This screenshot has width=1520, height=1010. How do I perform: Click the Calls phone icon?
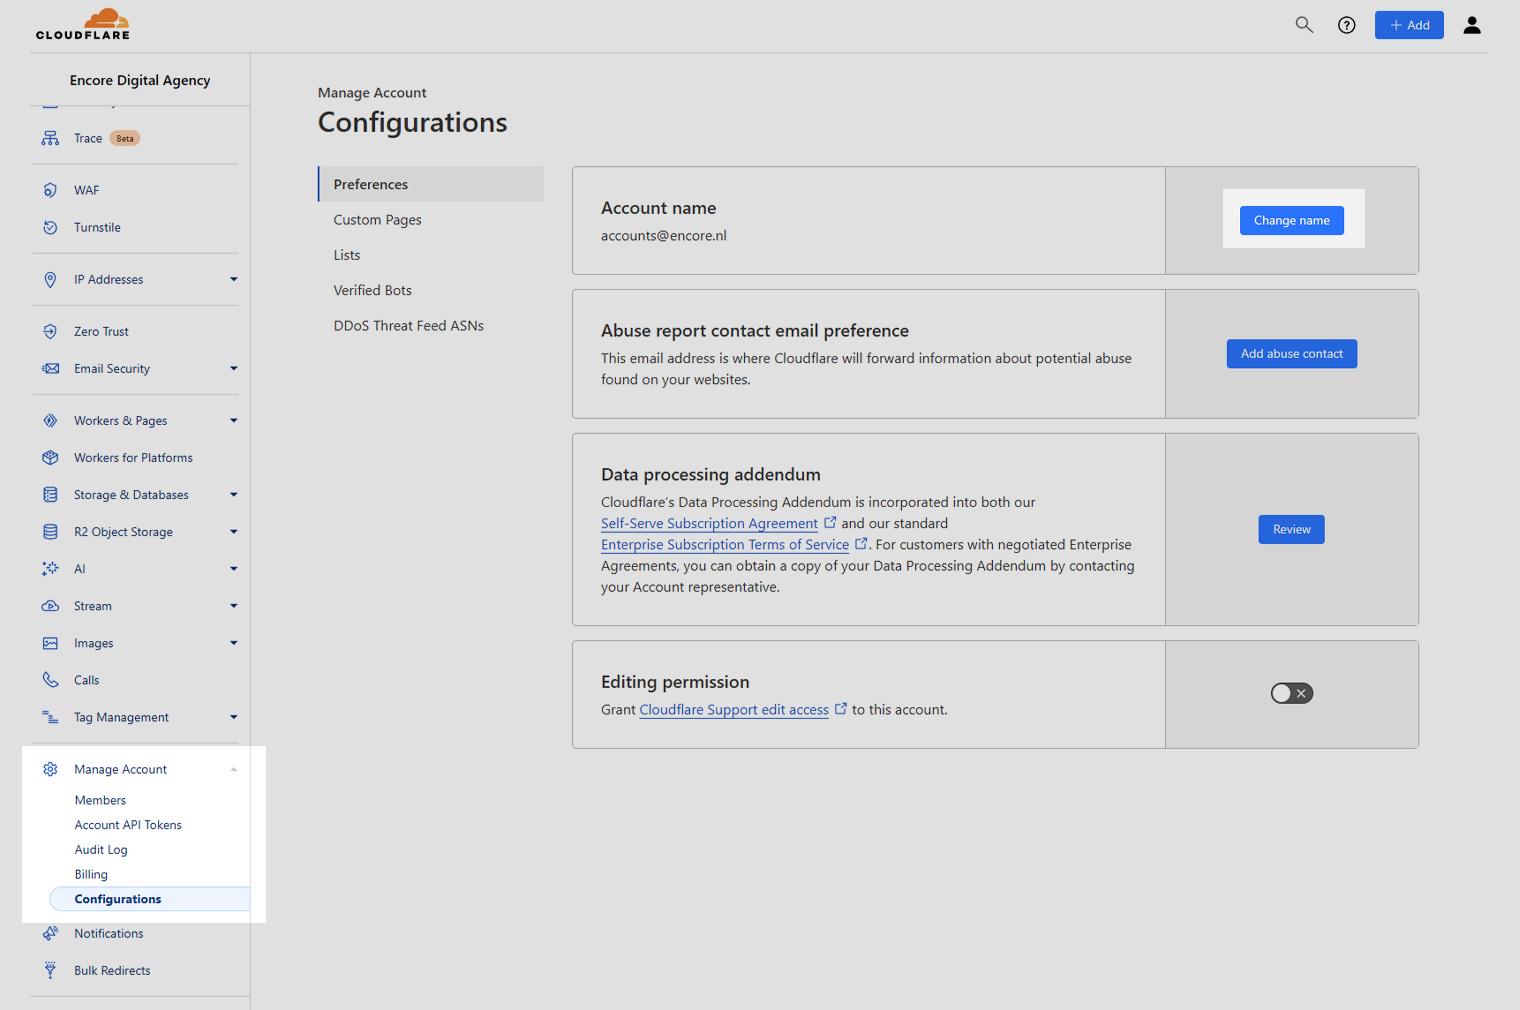[x=50, y=680]
